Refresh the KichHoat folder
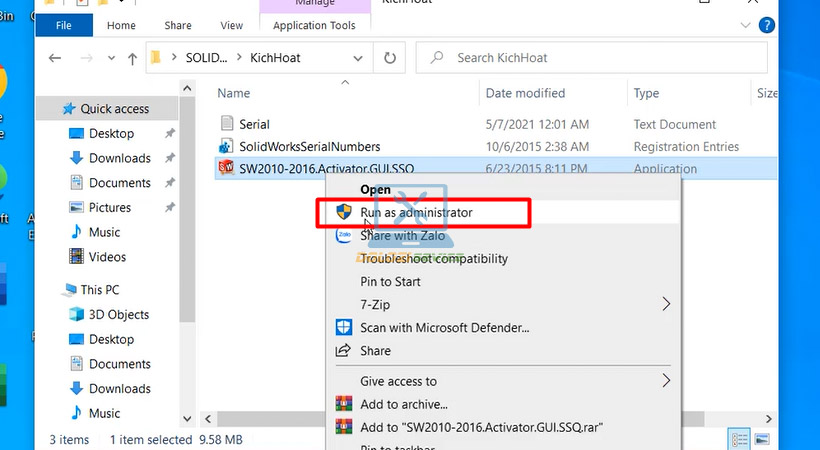This screenshot has width=820, height=450. click(390, 58)
